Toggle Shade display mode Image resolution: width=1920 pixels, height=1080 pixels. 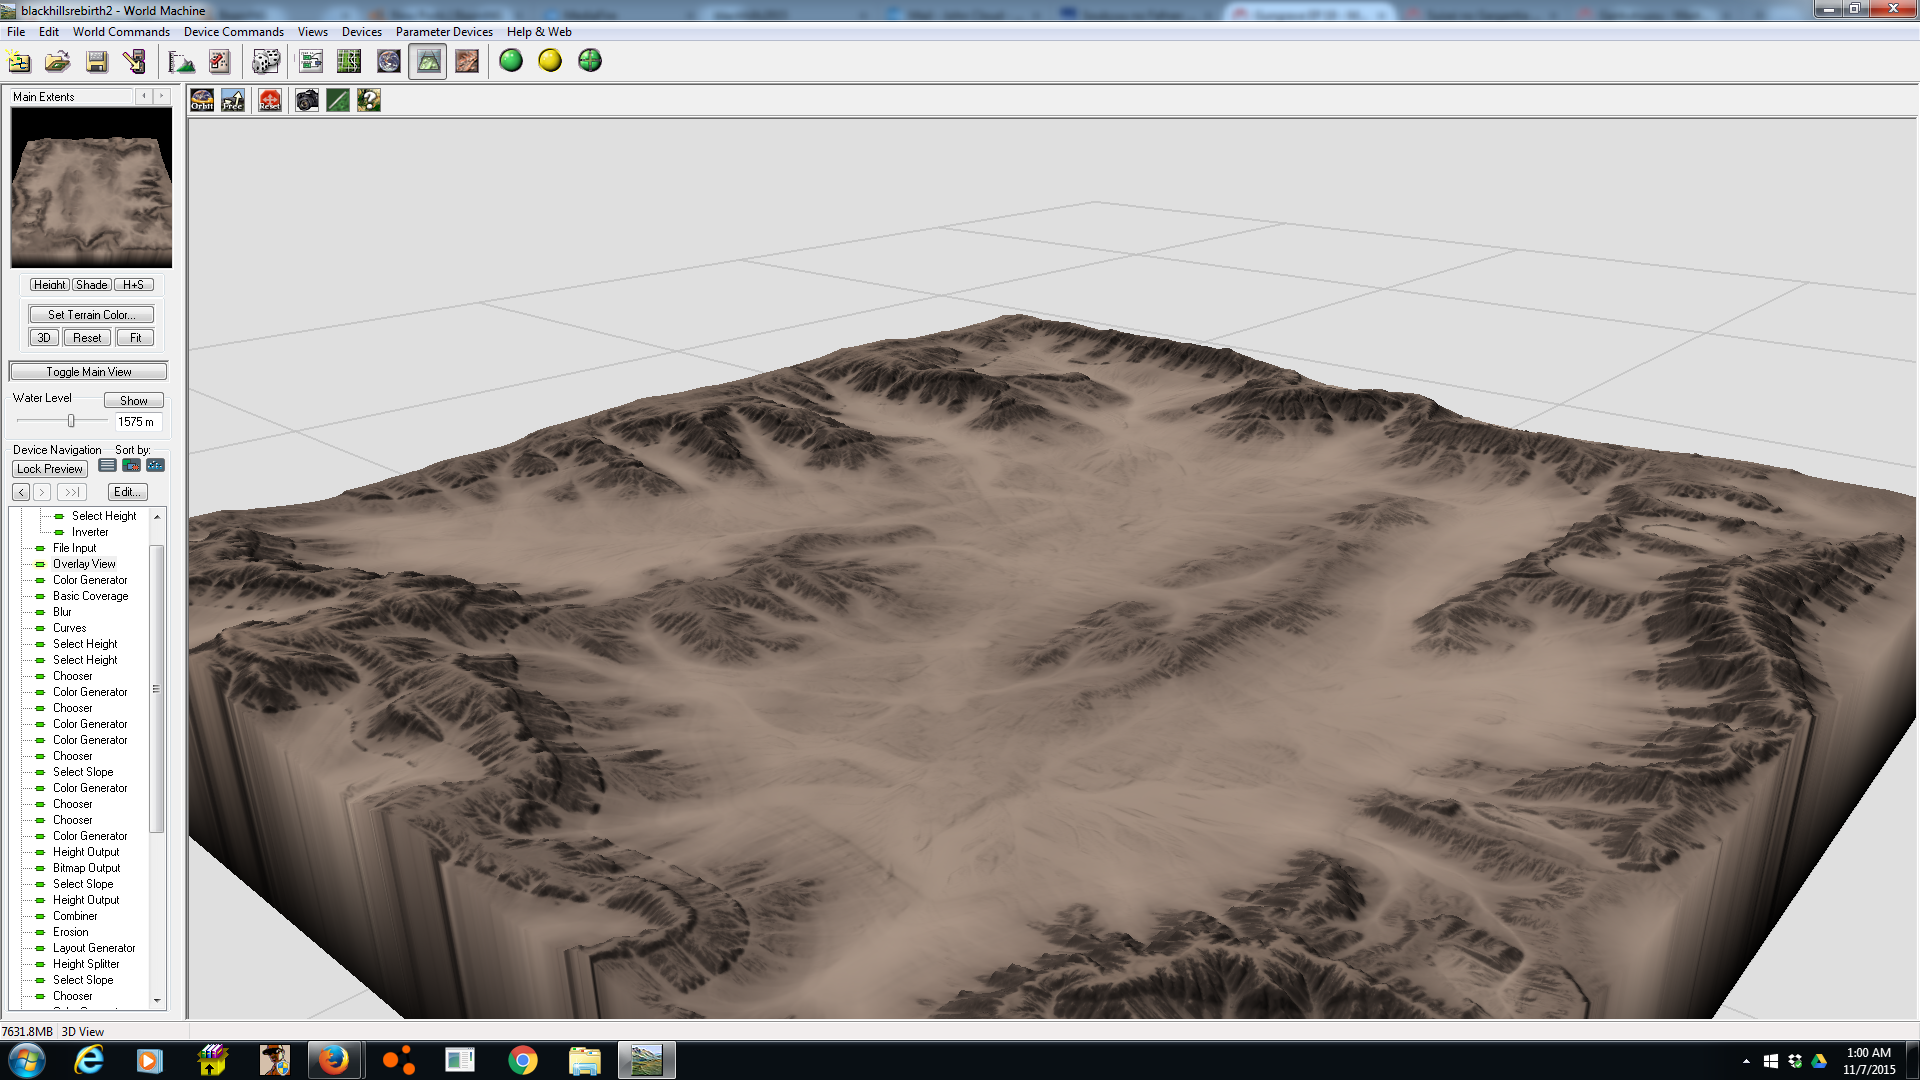click(91, 285)
